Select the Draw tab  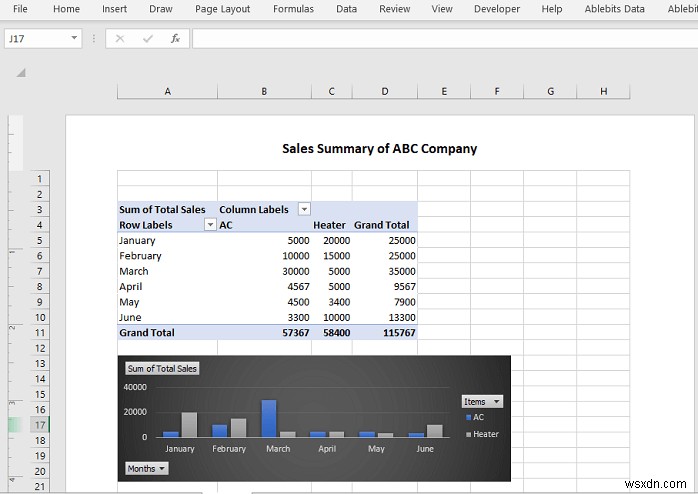[161, 9]
